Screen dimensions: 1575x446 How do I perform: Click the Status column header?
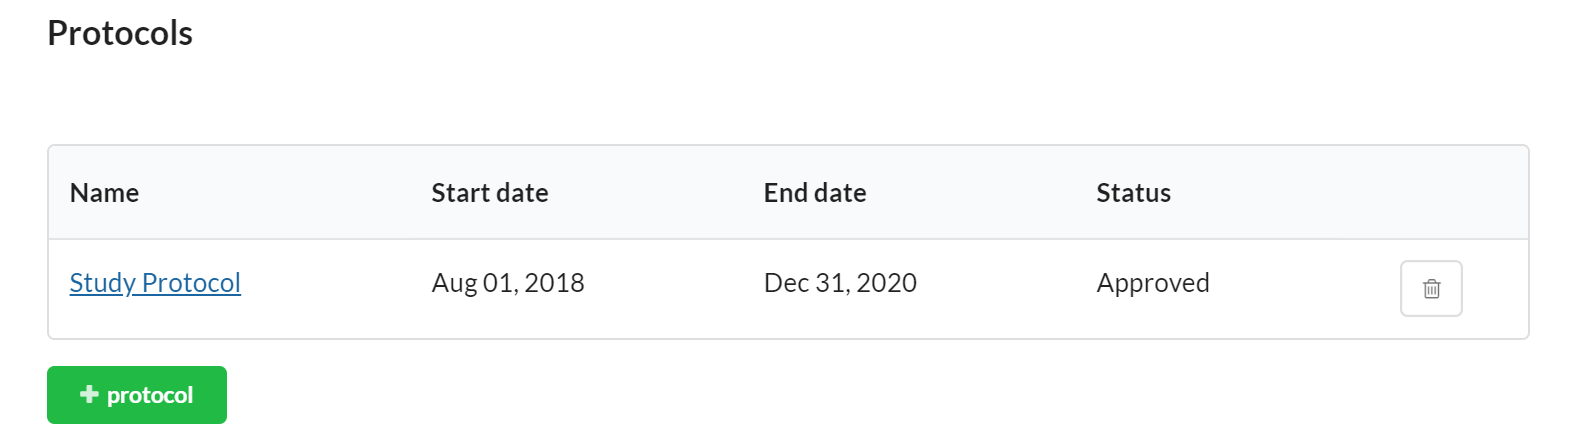pos(1133,193)
